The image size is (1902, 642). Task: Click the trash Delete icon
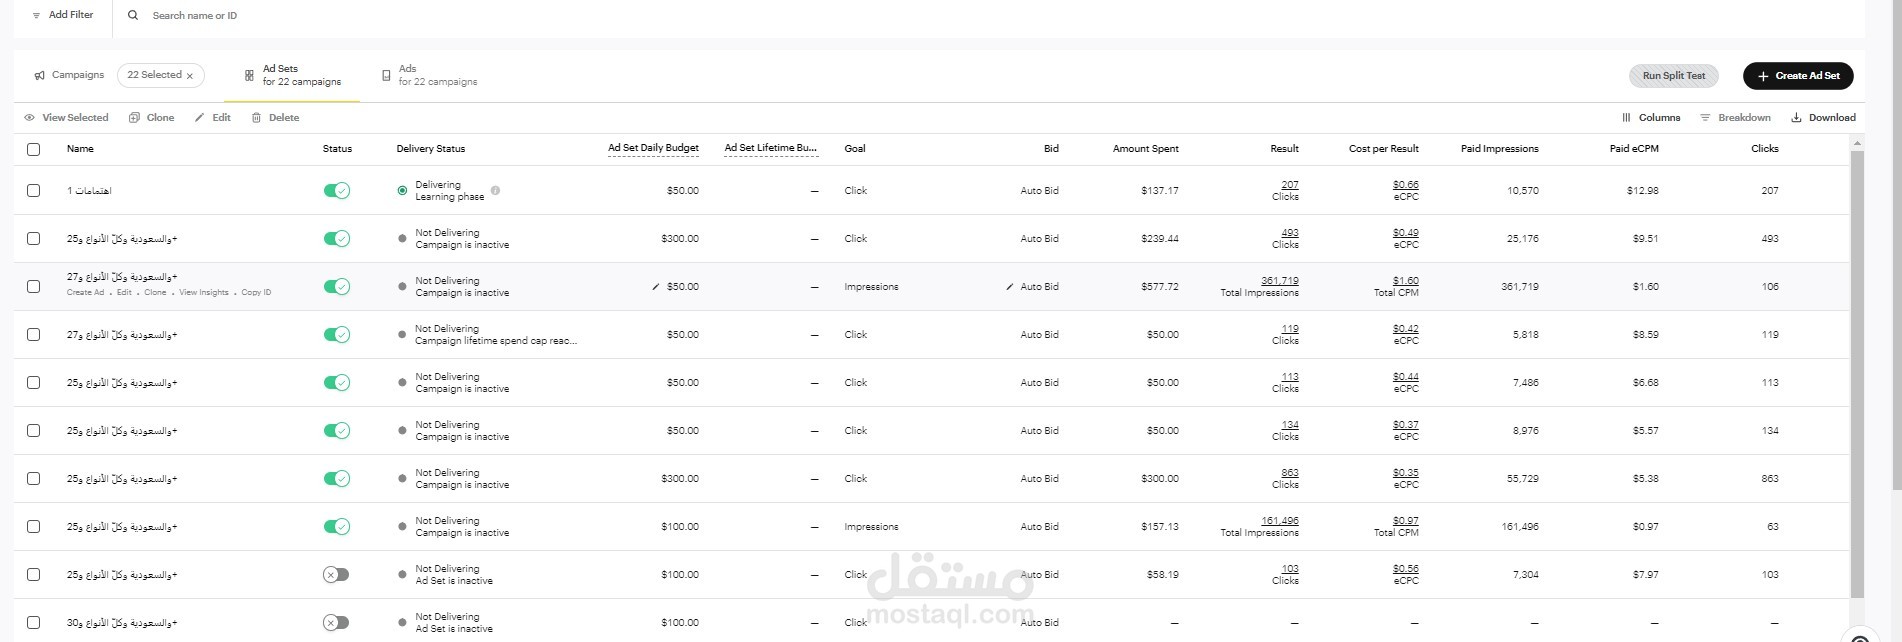coord(257,118)
